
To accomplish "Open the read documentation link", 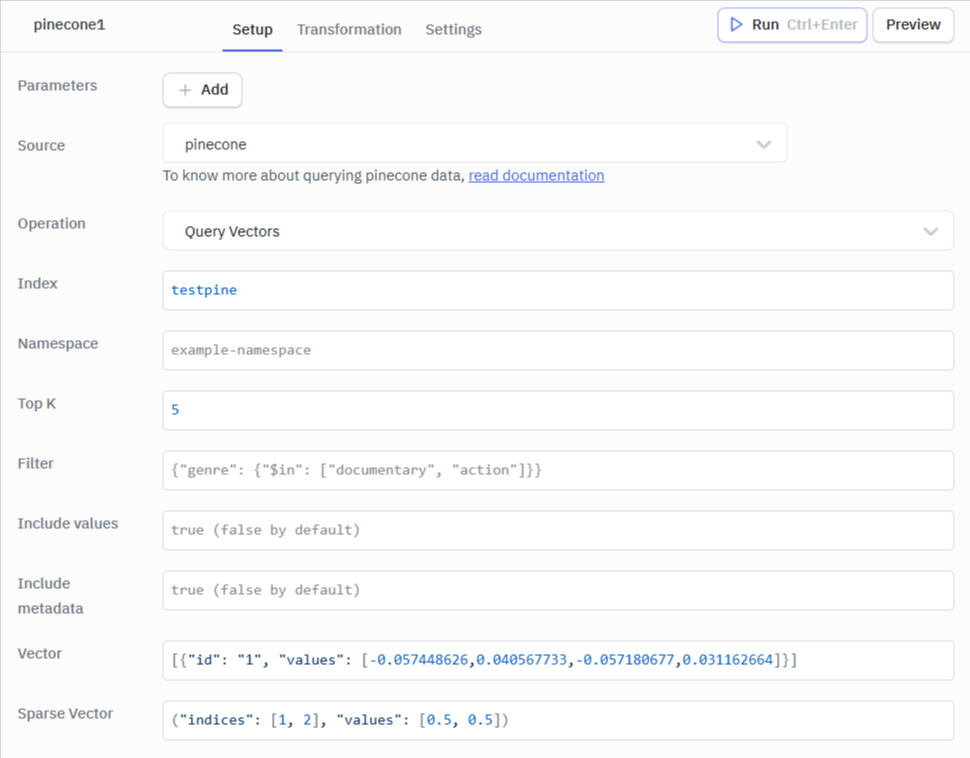I will 536,176.
